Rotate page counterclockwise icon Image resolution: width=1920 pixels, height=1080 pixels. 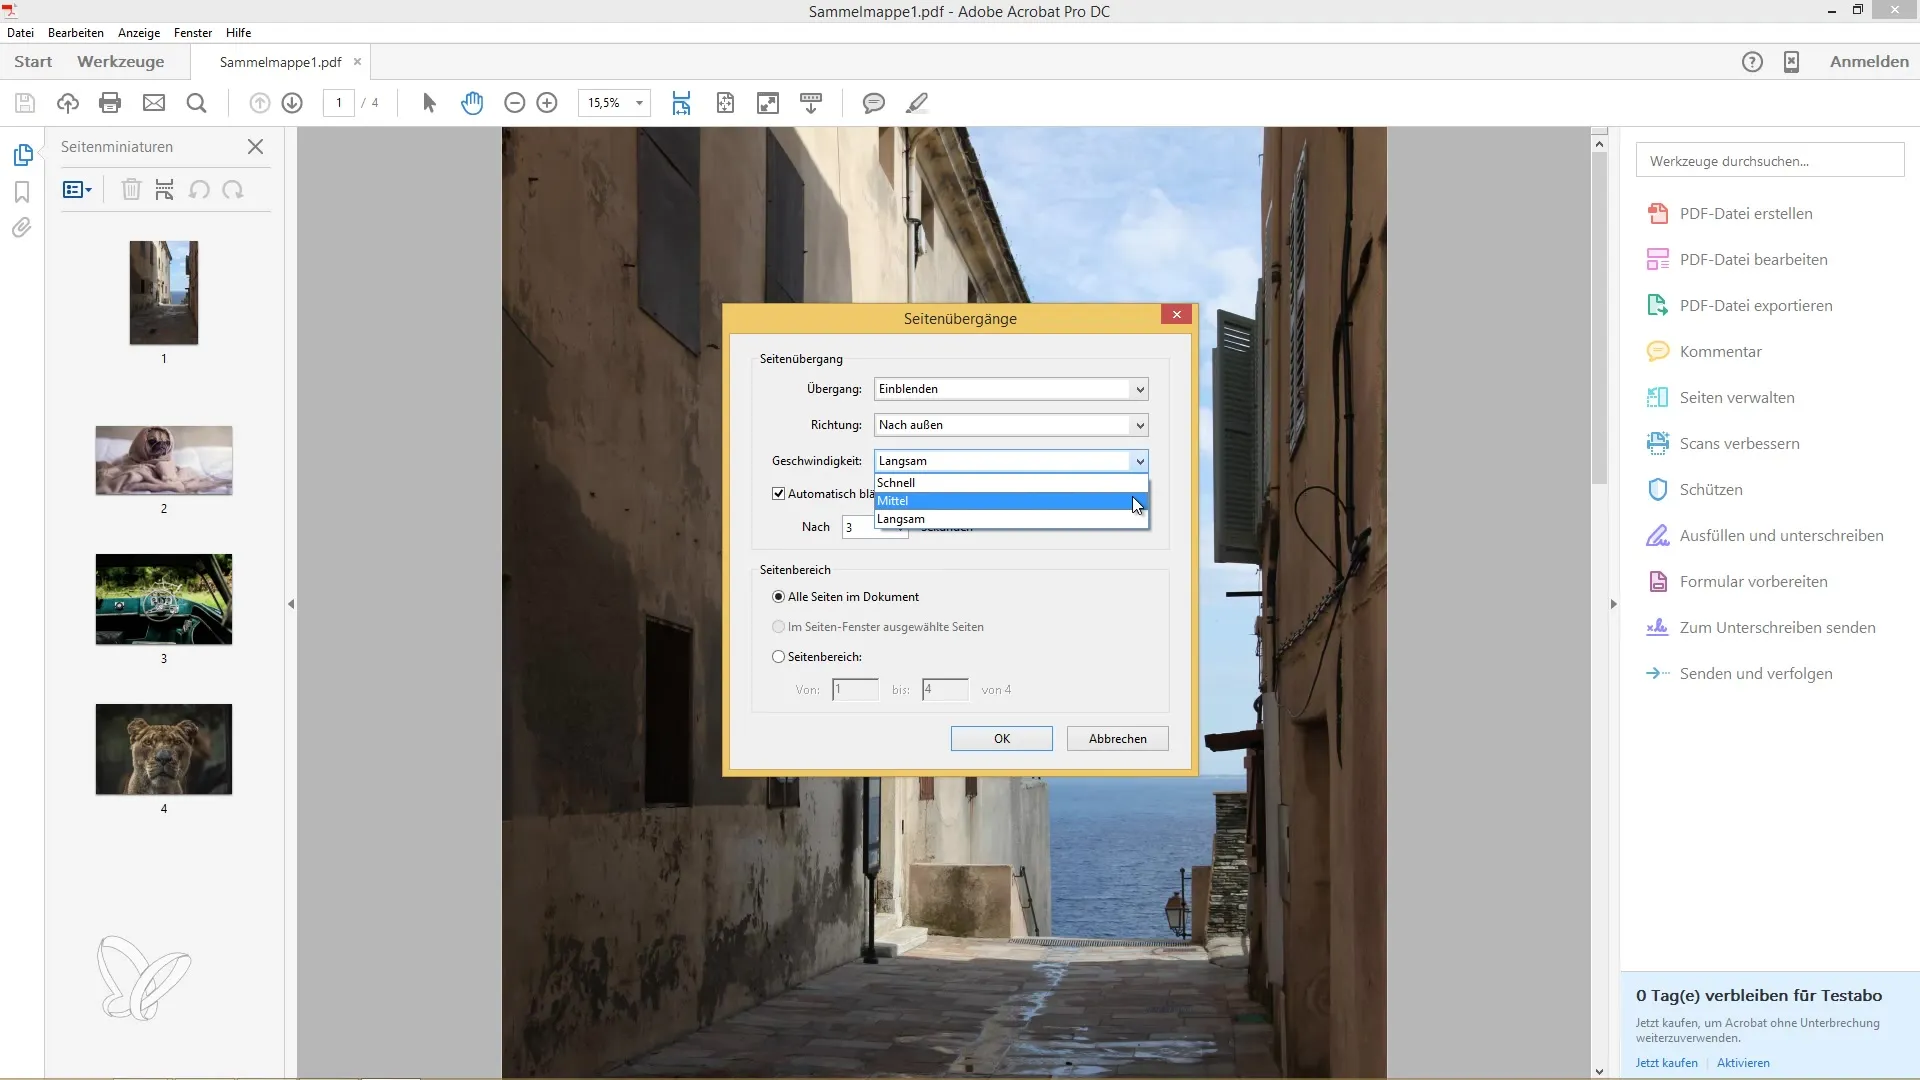199,189
